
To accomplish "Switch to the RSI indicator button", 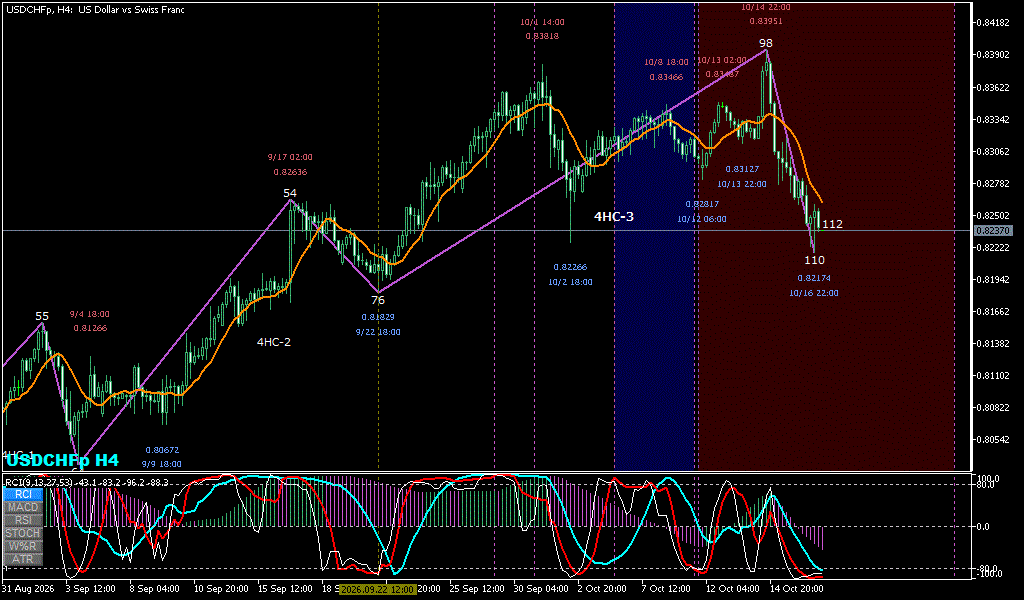I will click(x=24, y=520).
